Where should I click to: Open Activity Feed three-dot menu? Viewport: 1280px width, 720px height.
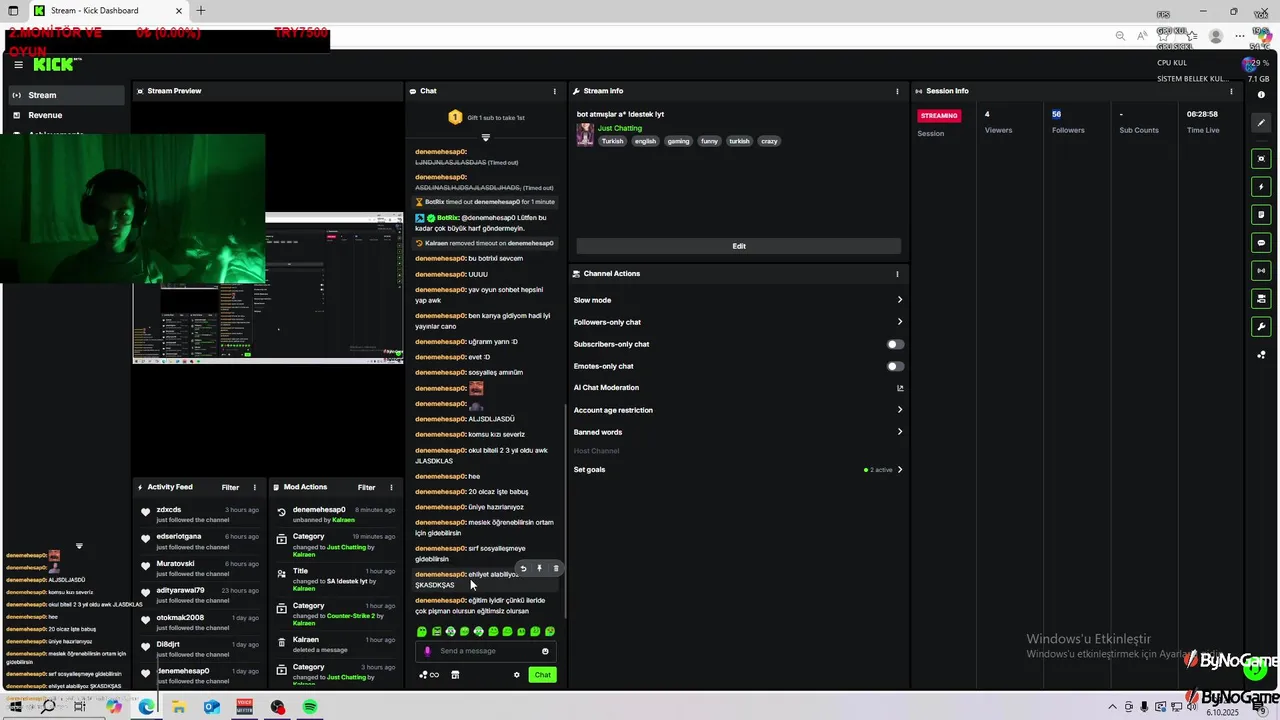point(255,488)
